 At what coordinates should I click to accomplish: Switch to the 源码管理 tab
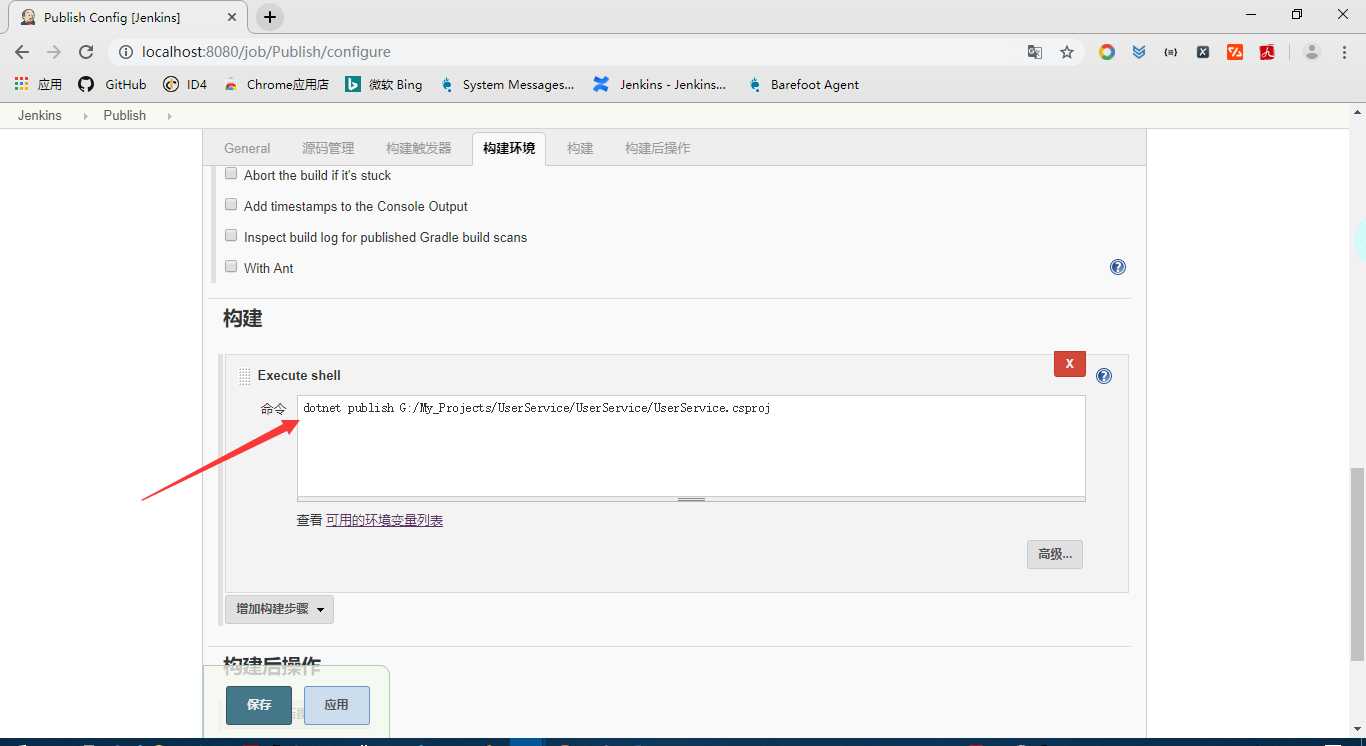point(328,148)
